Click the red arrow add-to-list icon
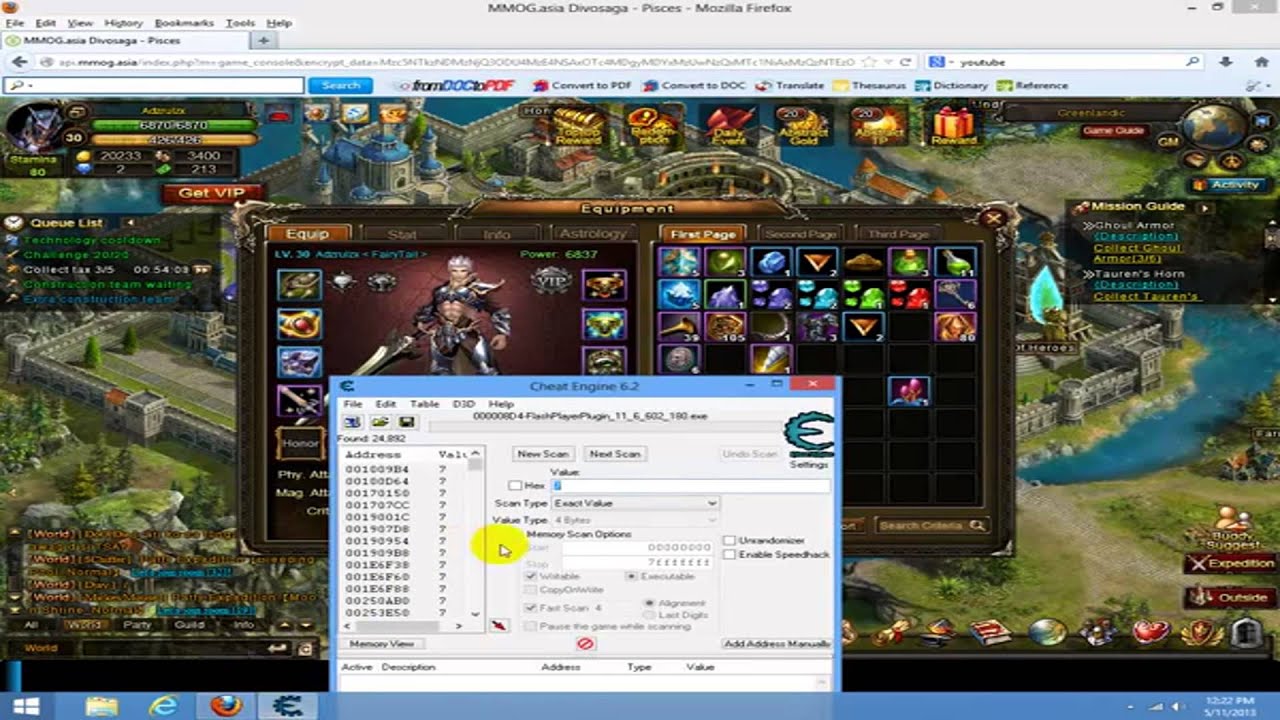This screenshot has width=1280, height=720. [499, 626]
